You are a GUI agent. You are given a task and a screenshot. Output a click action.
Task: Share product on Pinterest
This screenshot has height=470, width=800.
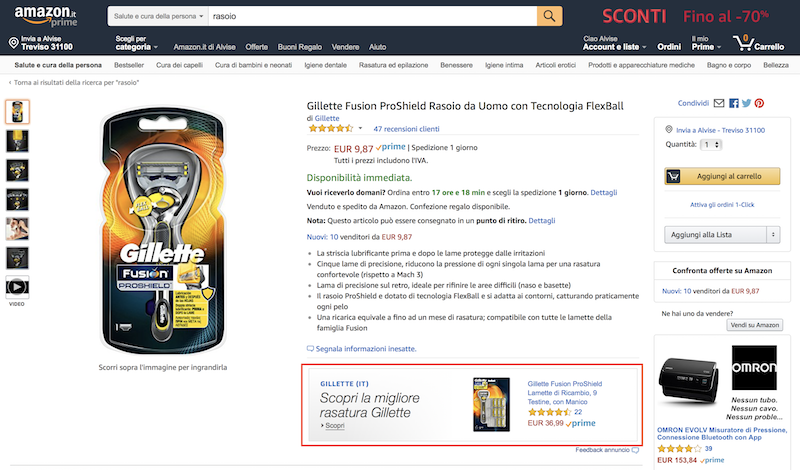[759, 103]
